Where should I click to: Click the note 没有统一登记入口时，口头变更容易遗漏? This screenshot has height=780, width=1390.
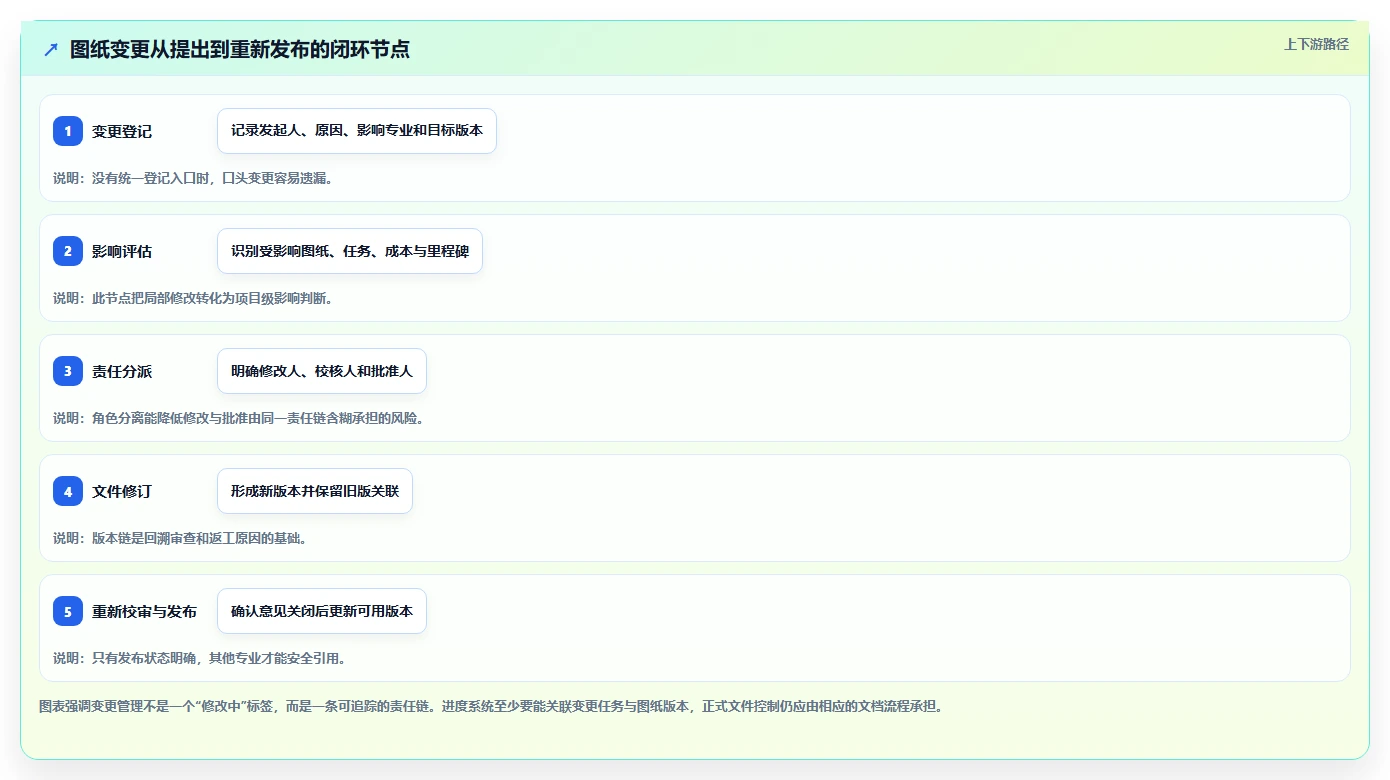(193, 178)
